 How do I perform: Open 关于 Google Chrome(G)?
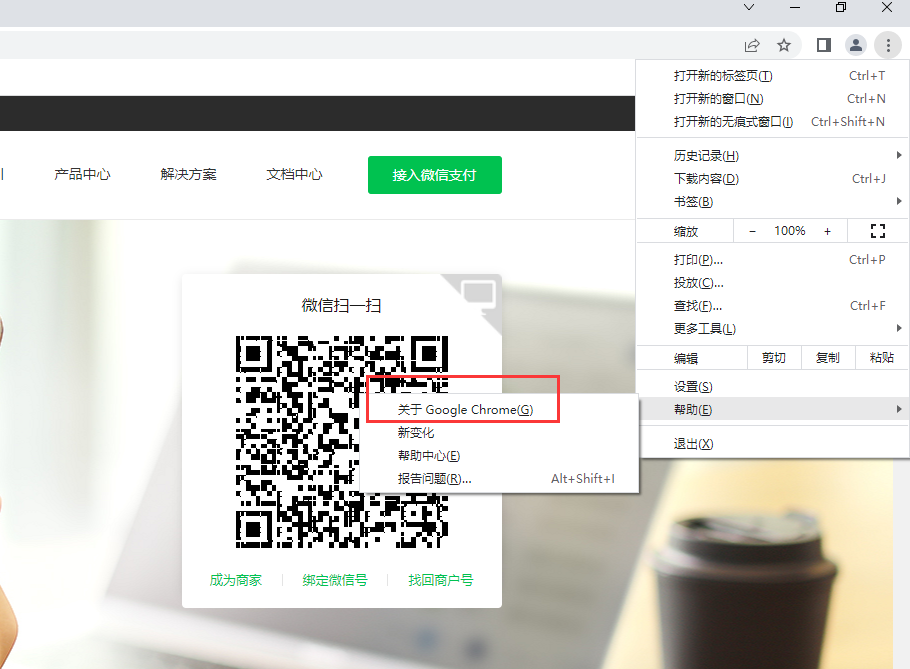point(499,409)
